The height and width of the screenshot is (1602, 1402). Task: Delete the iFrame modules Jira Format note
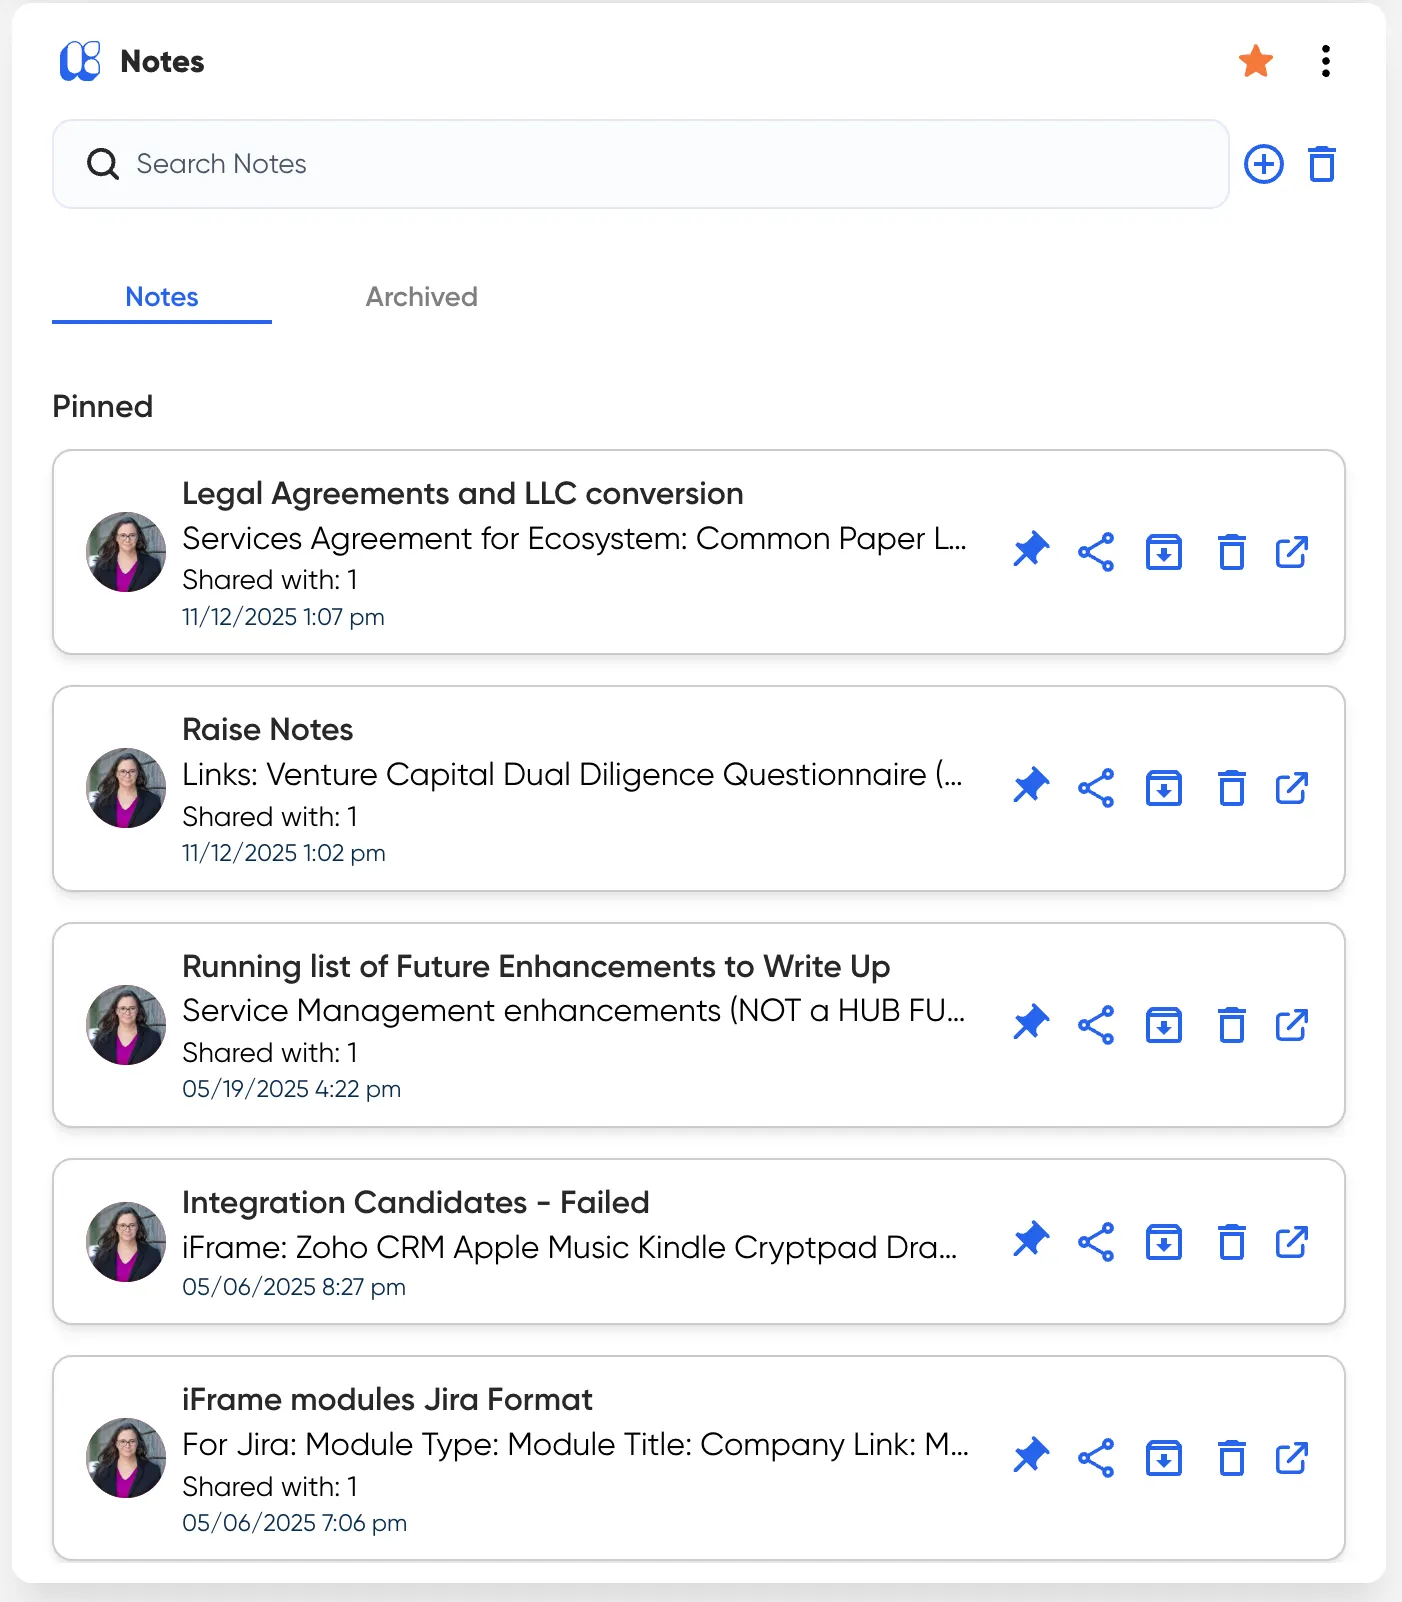[1232, 1458]
